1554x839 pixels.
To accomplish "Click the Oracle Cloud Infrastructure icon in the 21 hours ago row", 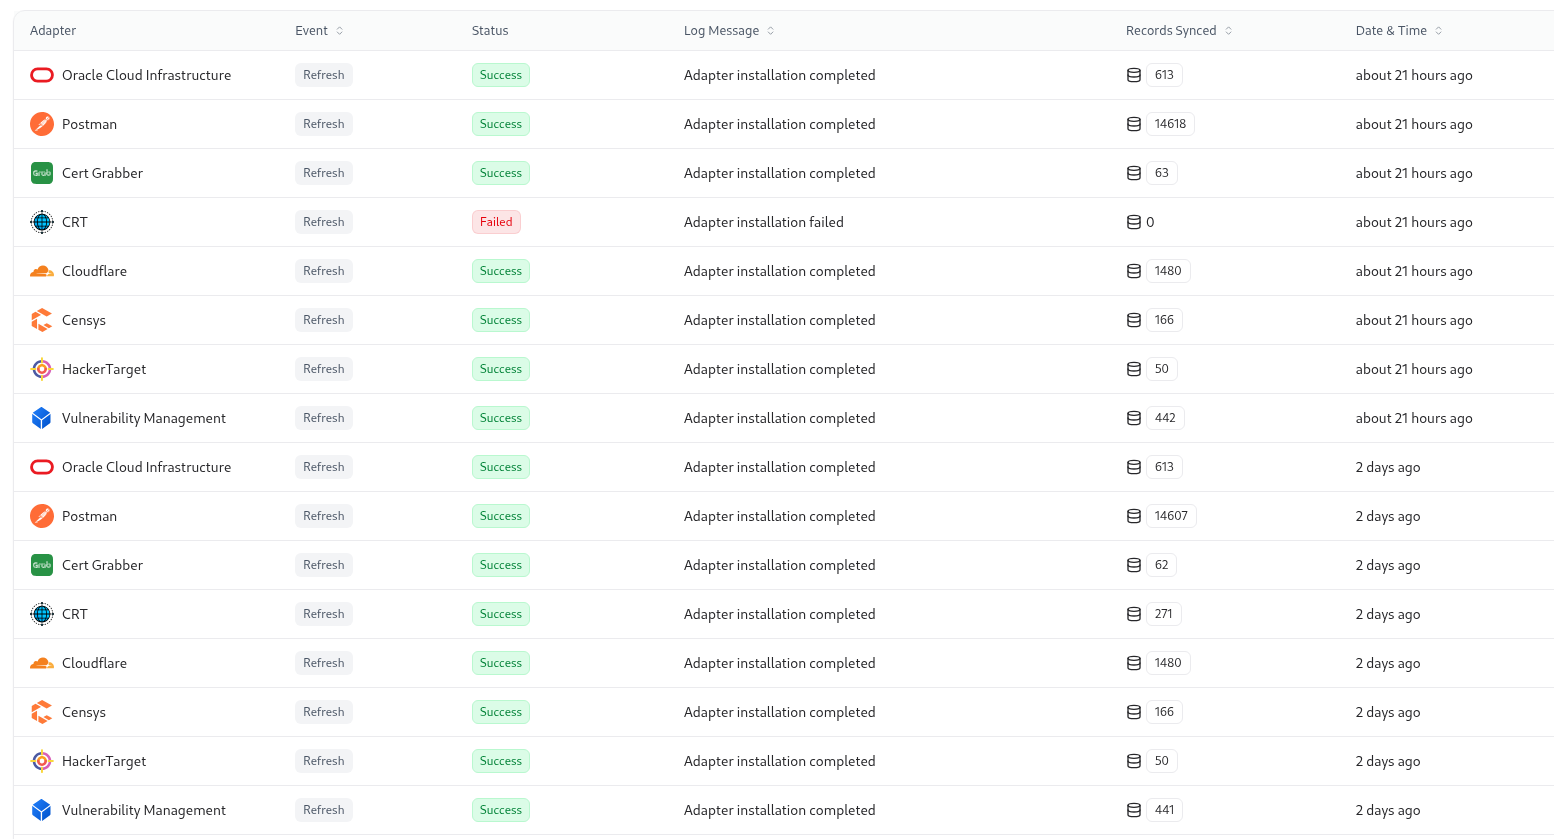I will point(42,75).
